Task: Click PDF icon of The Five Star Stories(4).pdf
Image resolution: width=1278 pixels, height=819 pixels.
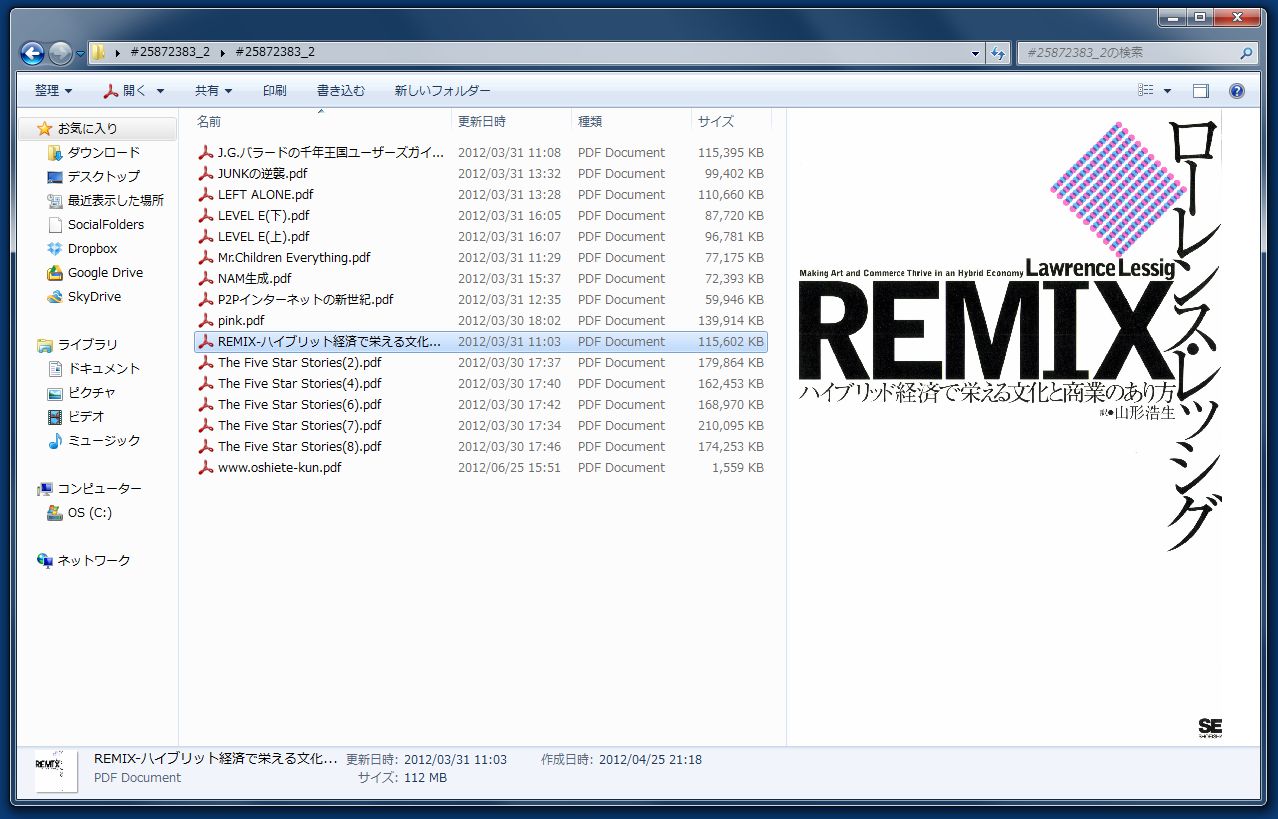Action: 206,383
